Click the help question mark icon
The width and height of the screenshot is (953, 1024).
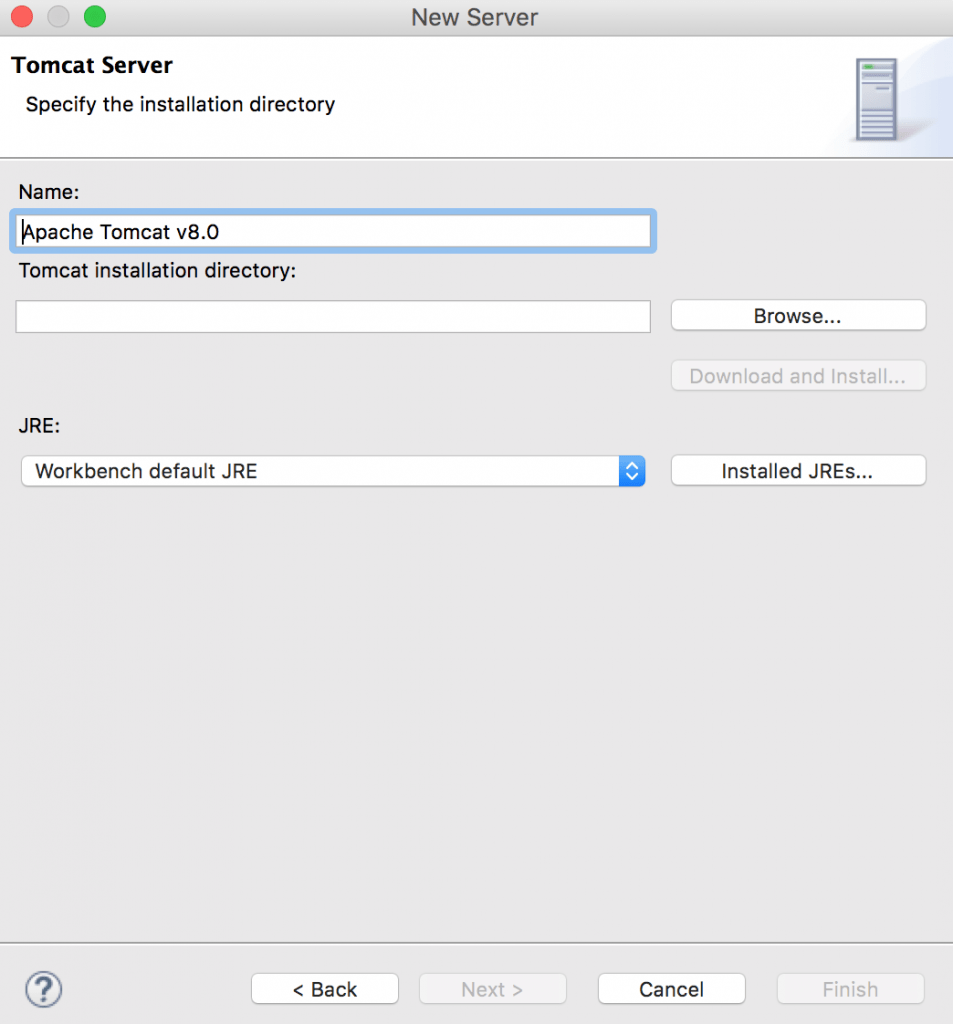pos(43,989)
